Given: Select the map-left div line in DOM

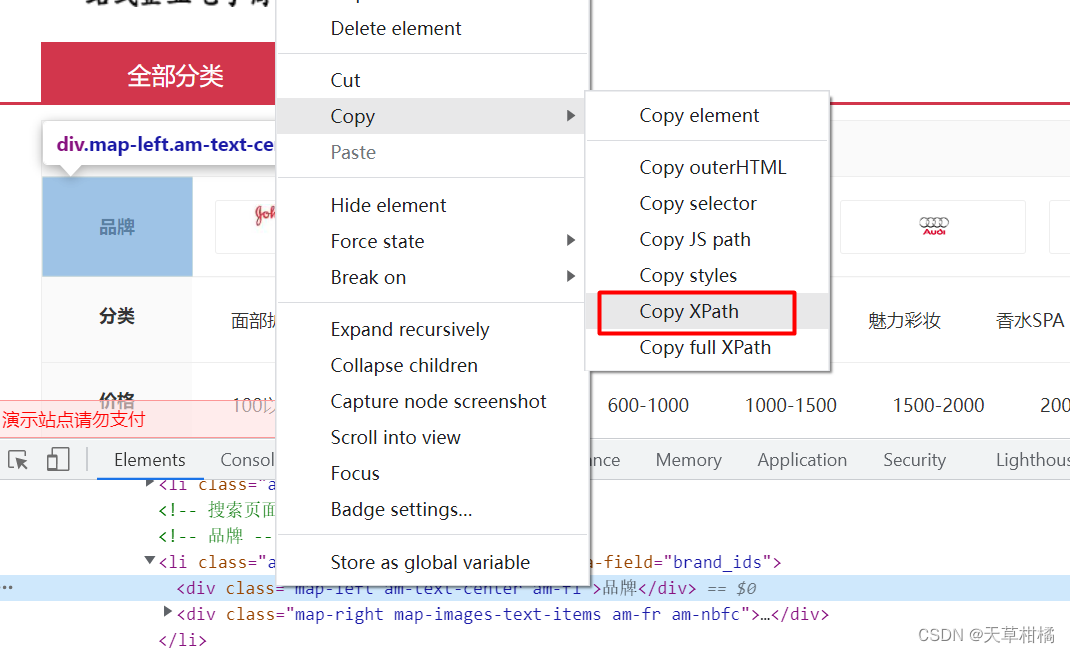Looking at the screenshot, I should pos(535,588).
